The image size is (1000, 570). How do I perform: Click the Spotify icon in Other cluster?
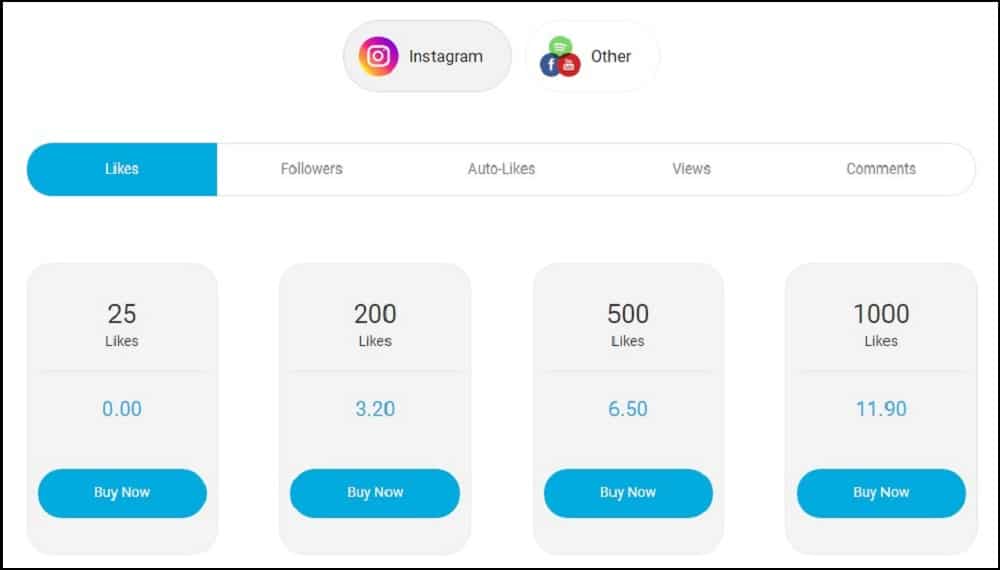coord(561,46)
